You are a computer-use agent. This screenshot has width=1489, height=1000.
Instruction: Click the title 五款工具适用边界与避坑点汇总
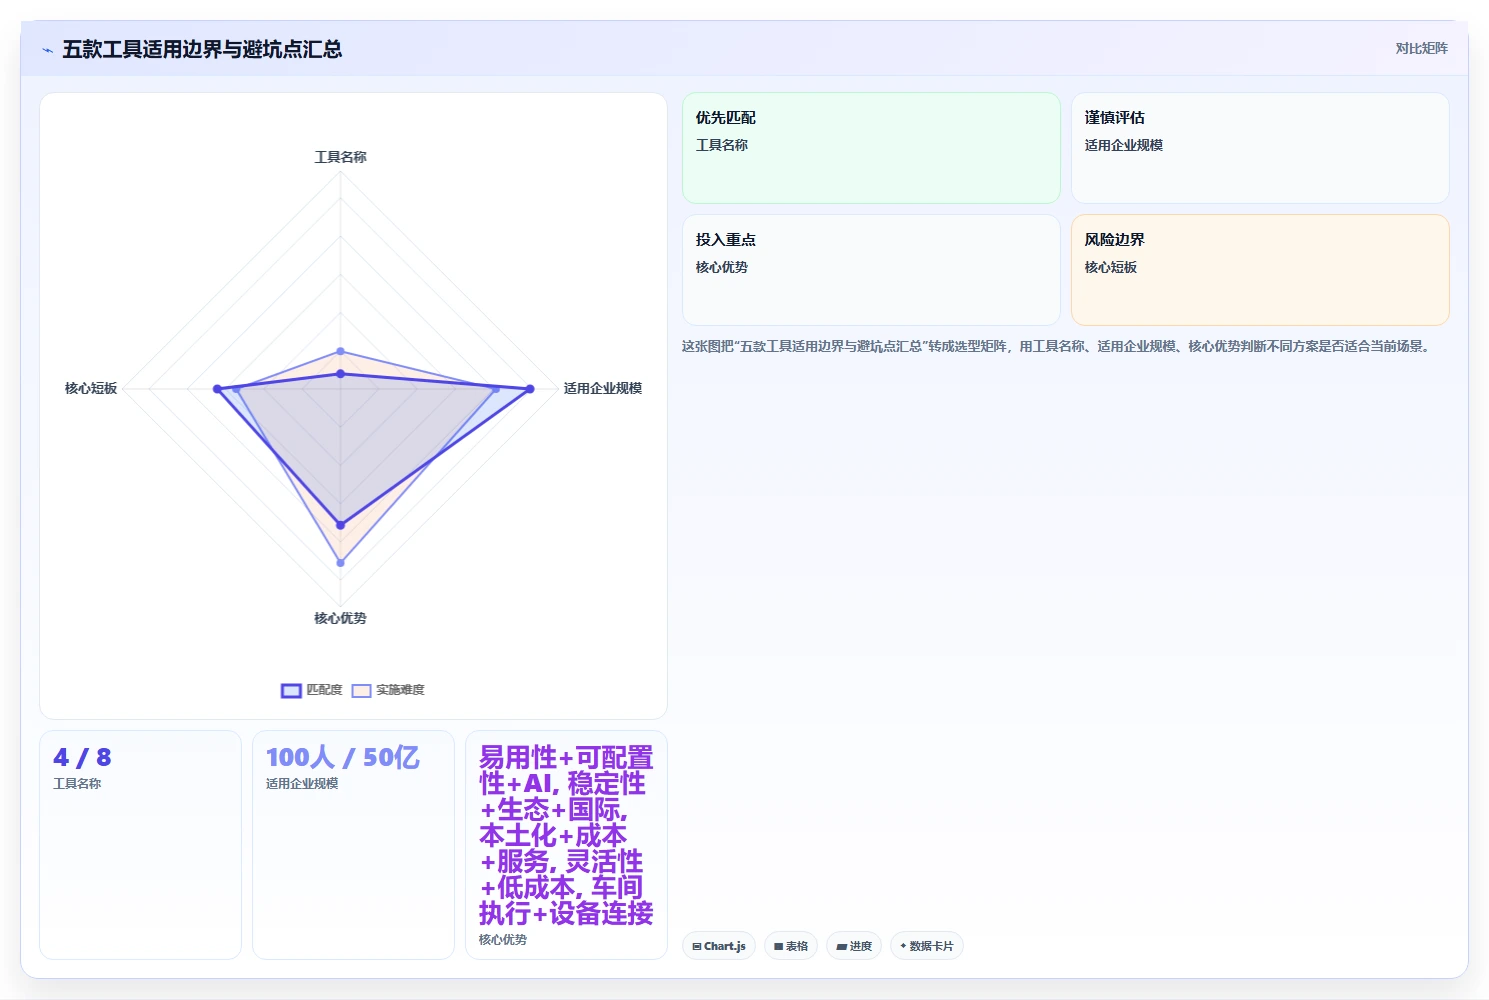coord(202,49)
